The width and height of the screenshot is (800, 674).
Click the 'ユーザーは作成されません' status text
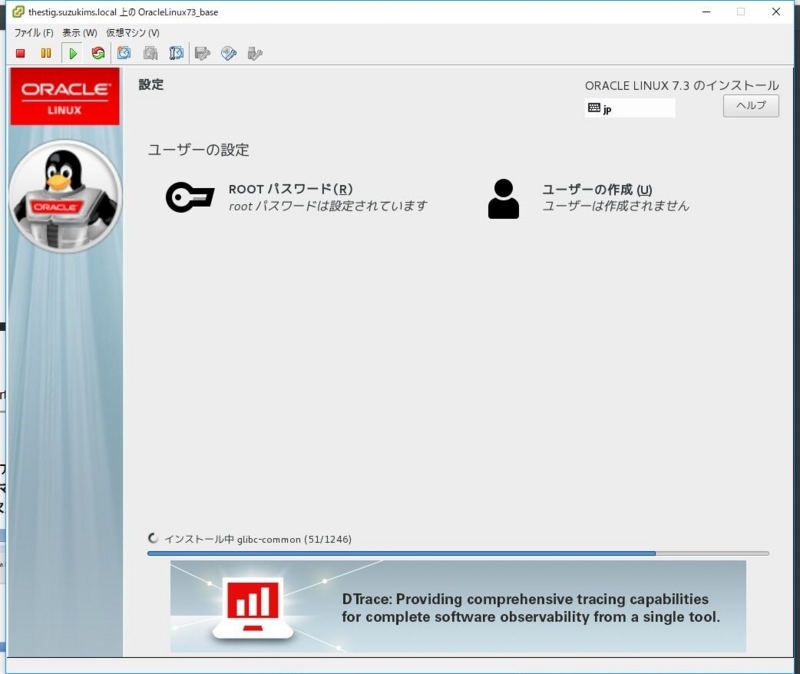[x=615, y=206]
